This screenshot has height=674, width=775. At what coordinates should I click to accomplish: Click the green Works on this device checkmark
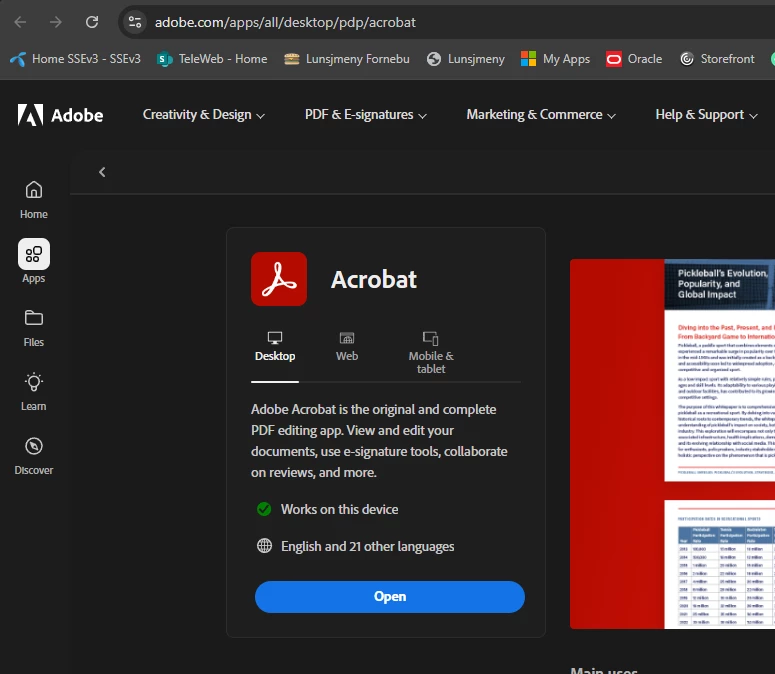pos(264,509)
